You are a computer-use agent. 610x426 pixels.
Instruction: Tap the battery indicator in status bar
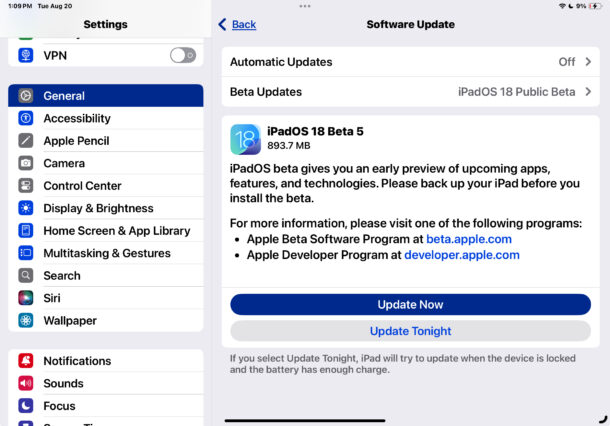tap(596, 6)
